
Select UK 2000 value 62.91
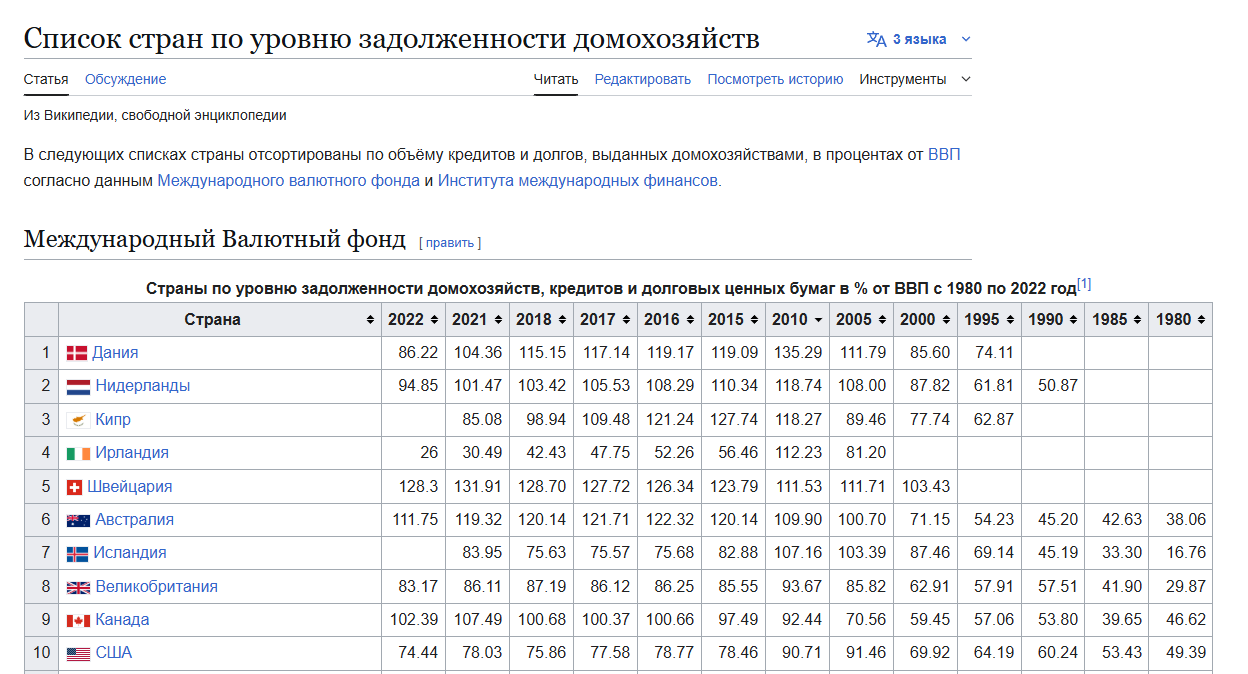929,587
